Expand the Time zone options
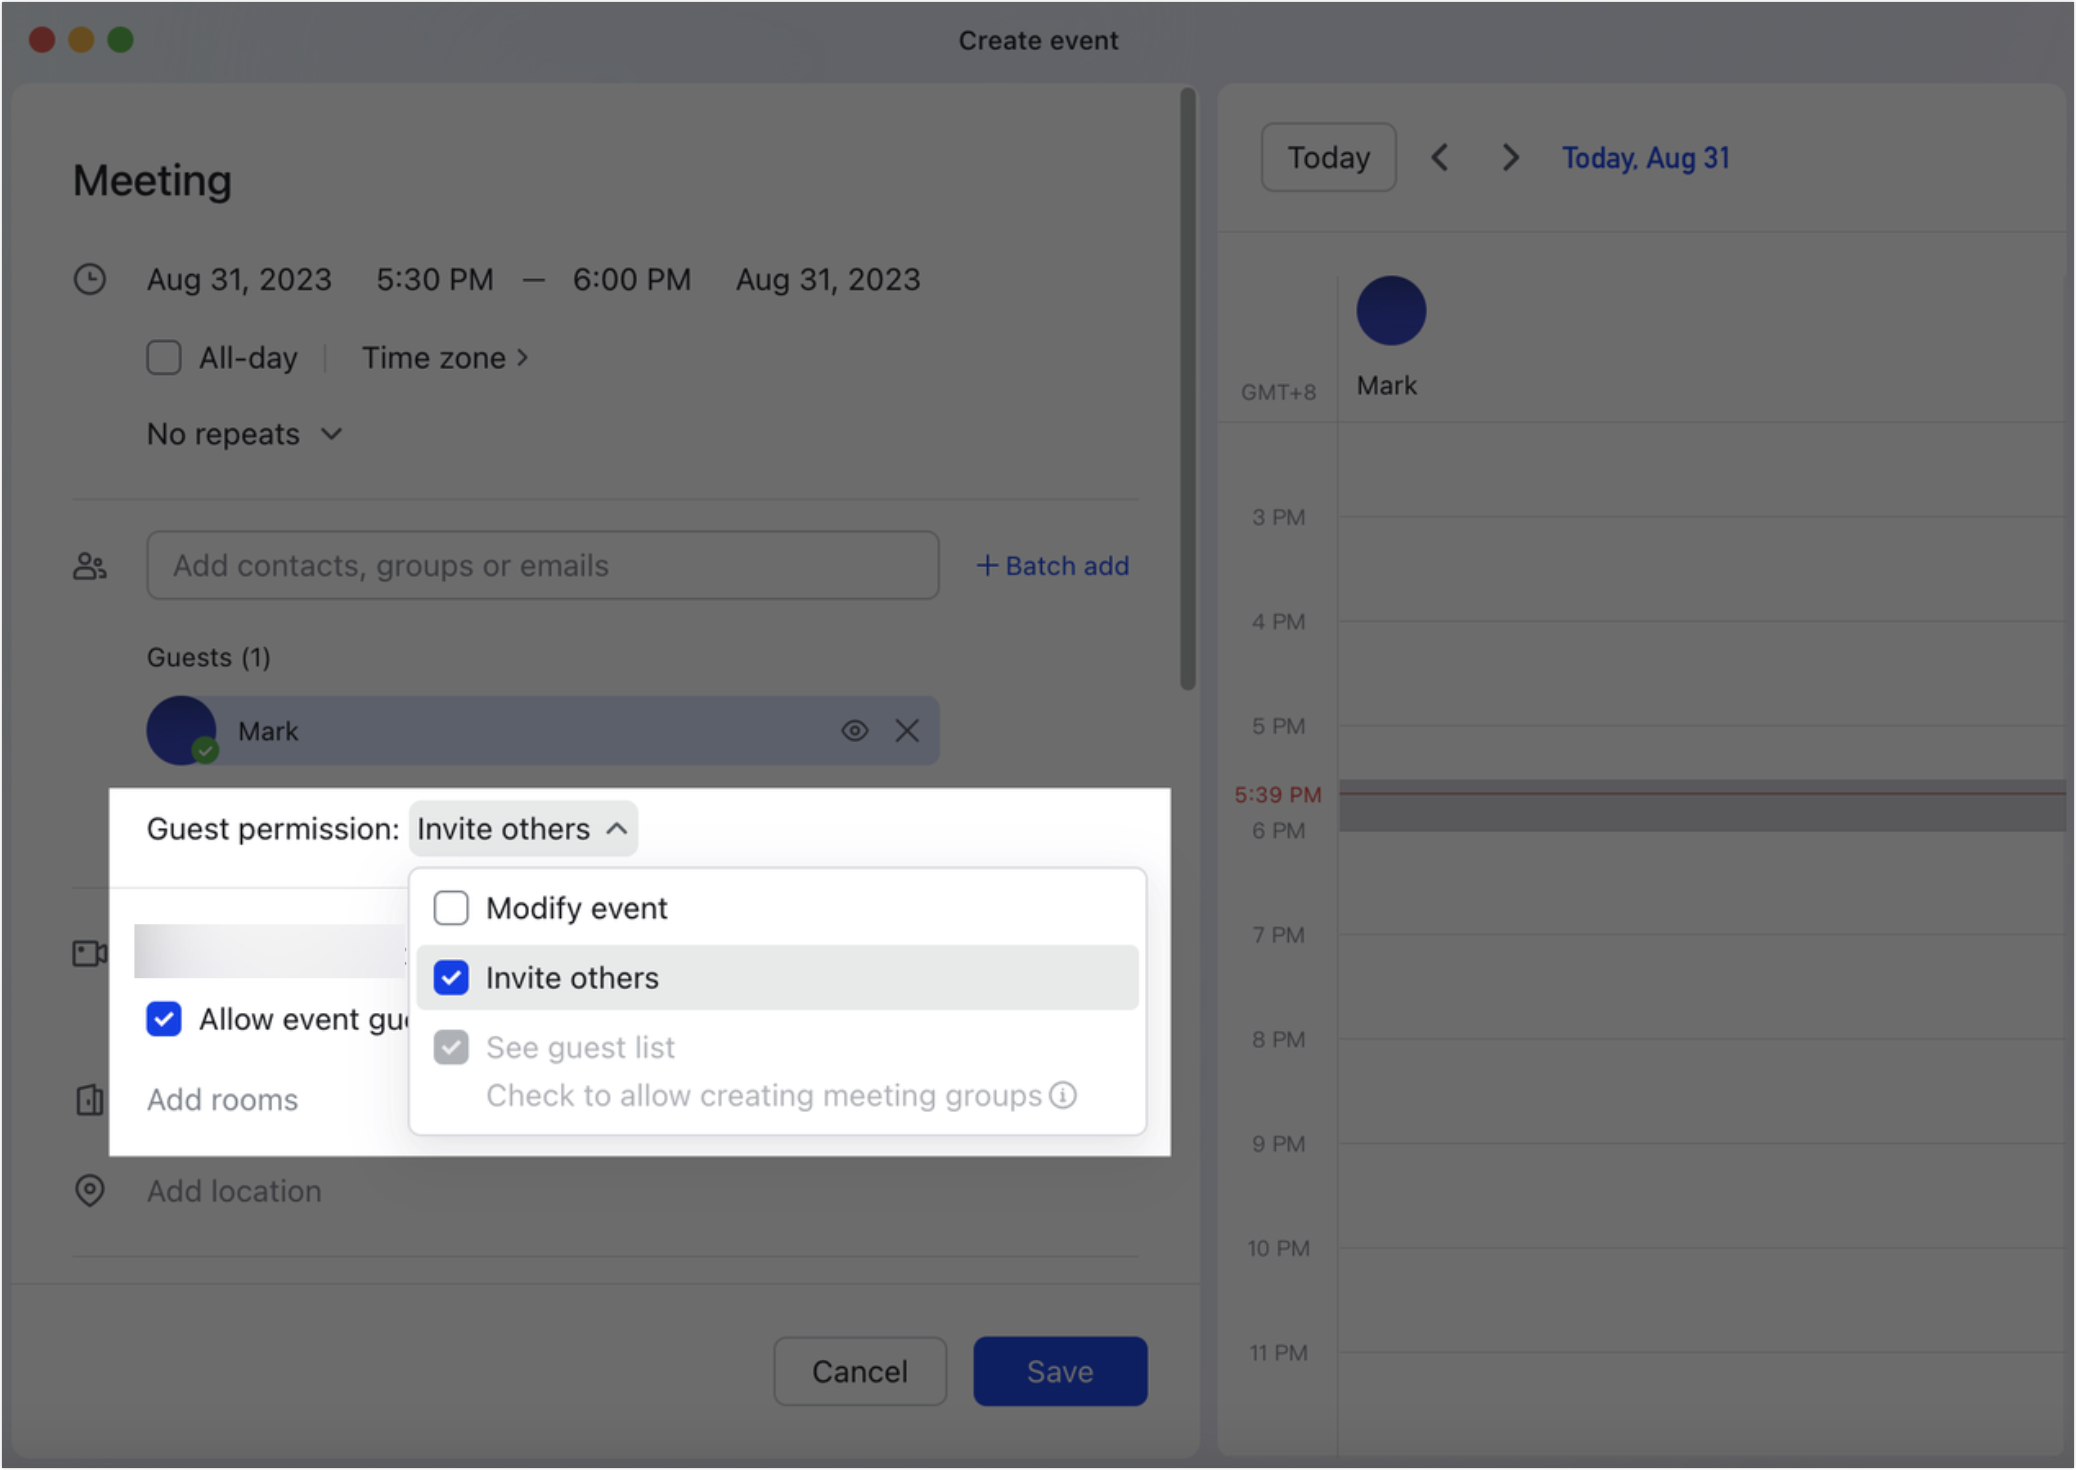The height and width of the screenshot is (1470, 2076). (x=445, y=358)
